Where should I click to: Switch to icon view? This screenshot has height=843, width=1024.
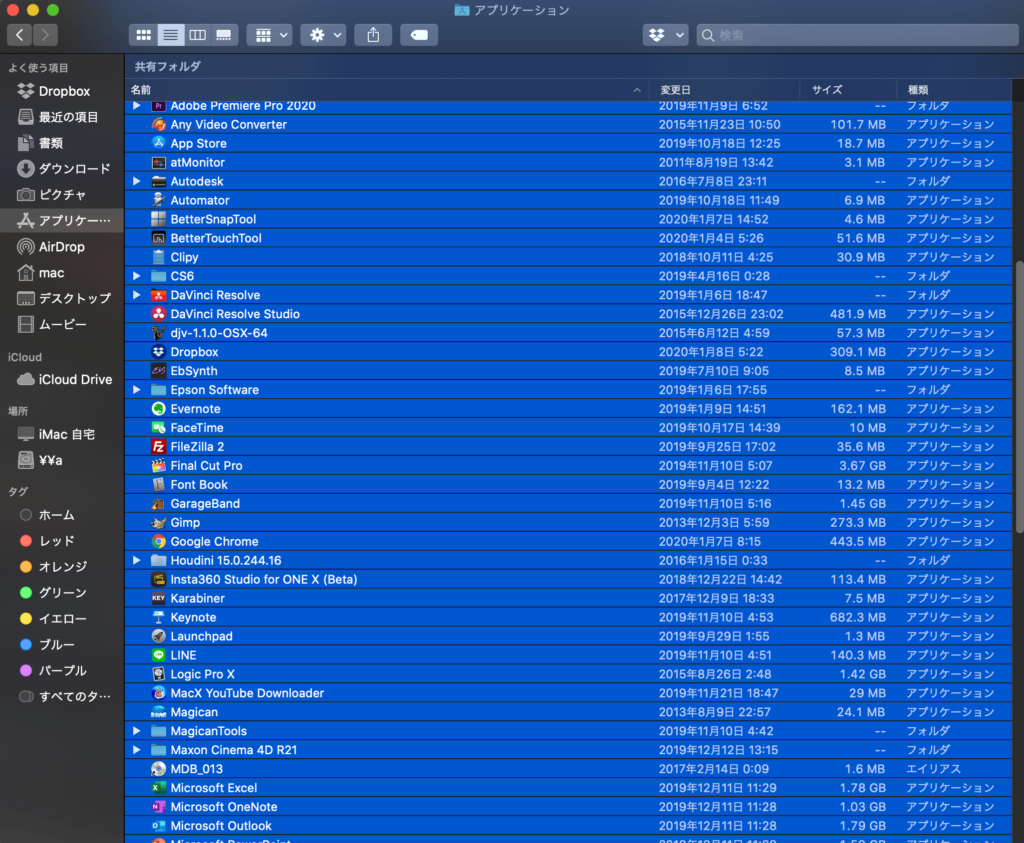point(143,35)
